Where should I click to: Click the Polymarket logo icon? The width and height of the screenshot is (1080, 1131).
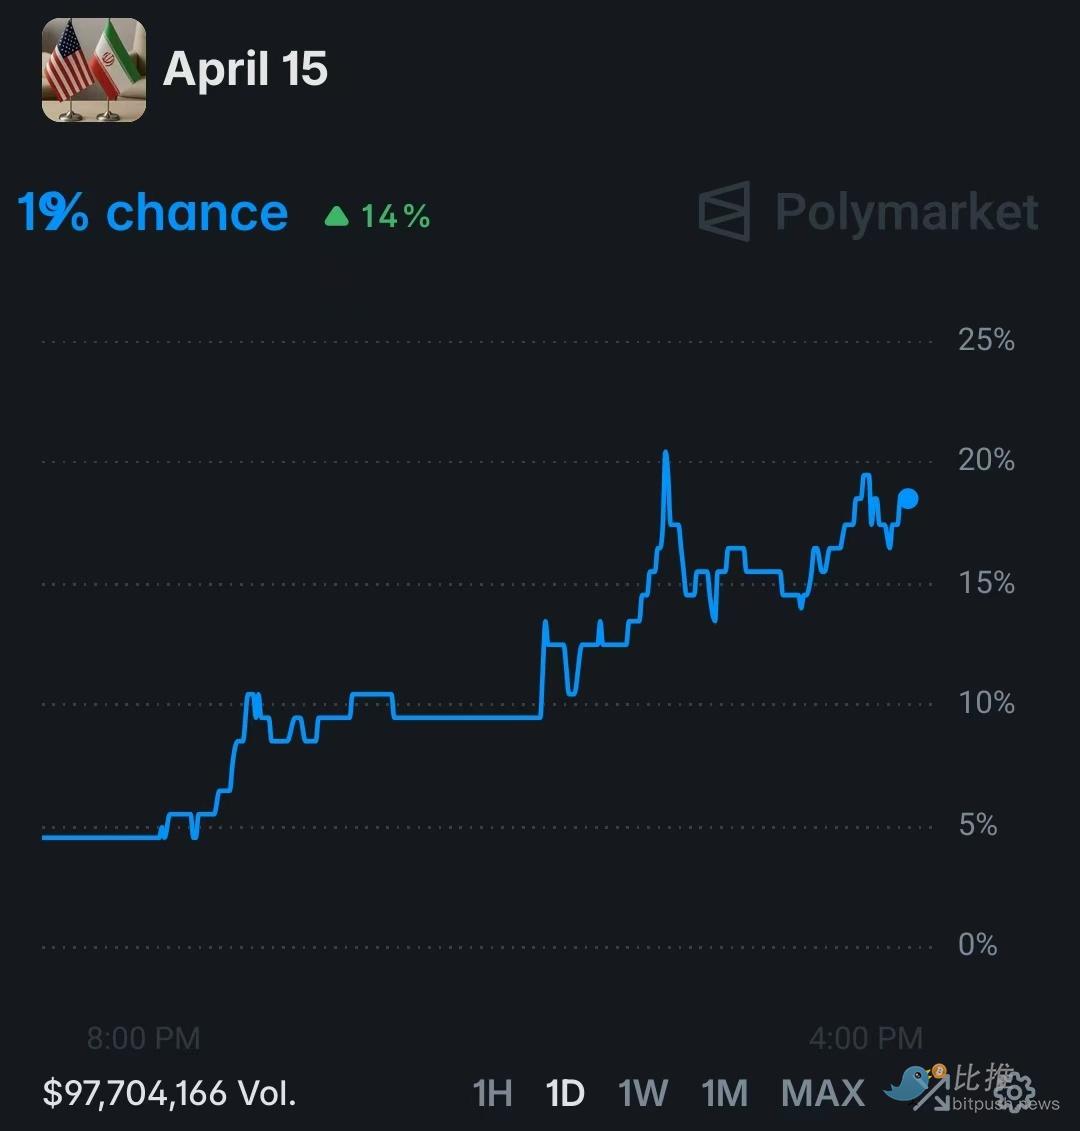point(724,211)
